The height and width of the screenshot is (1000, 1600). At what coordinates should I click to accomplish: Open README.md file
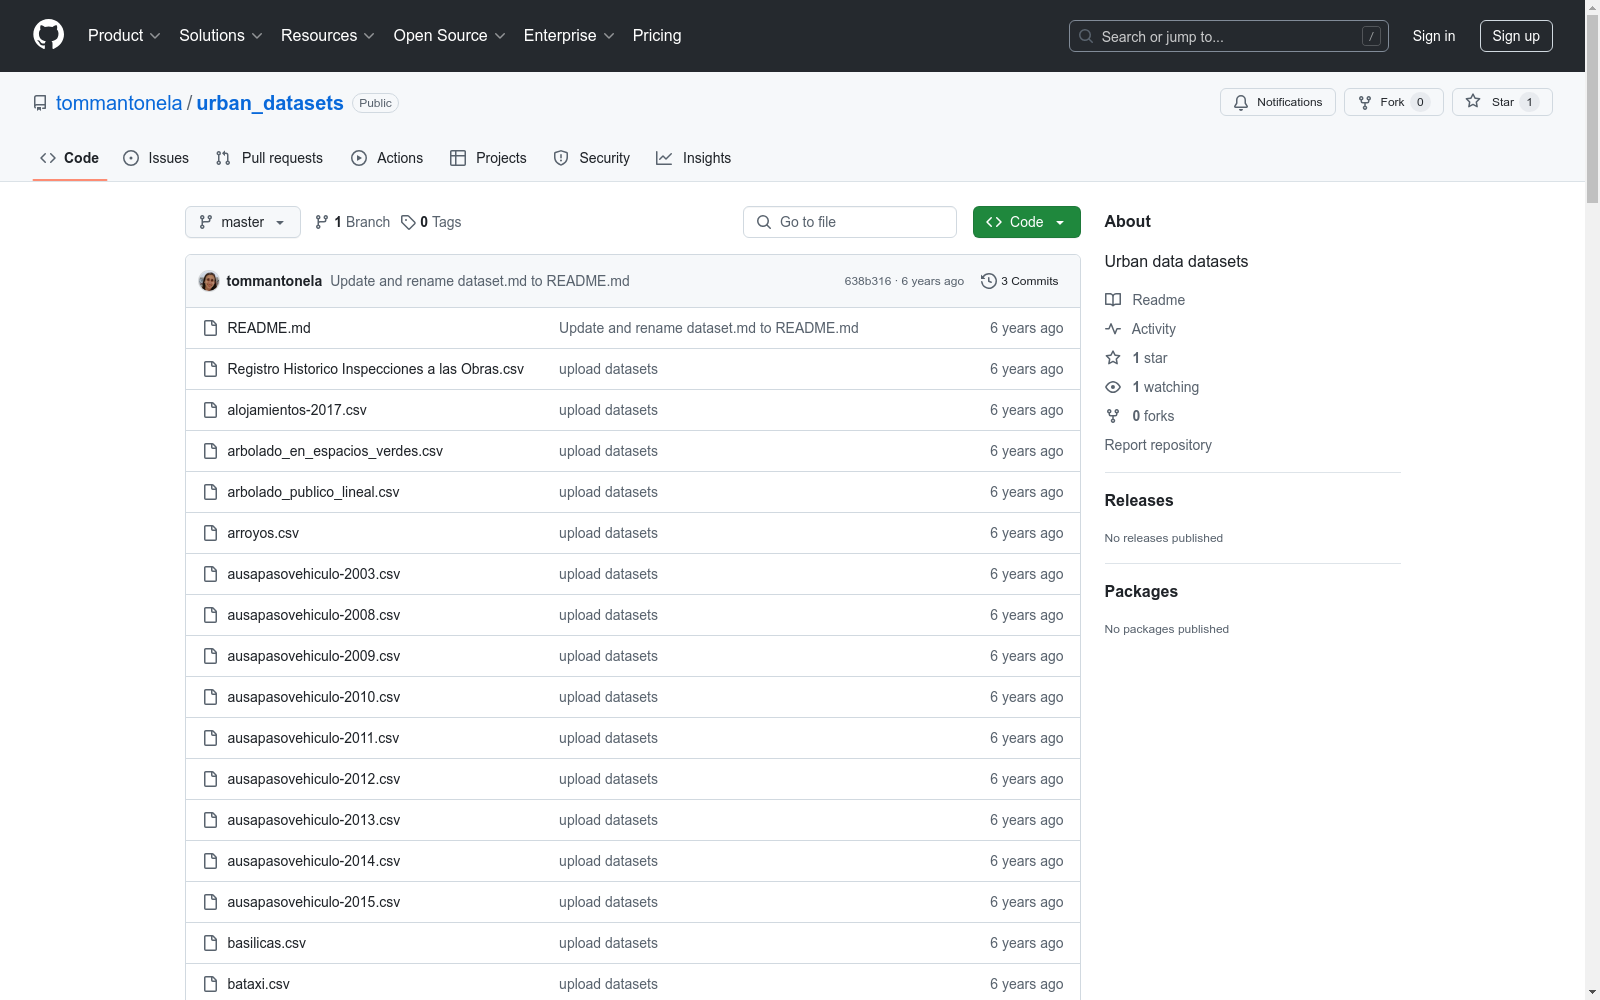click(x=269, y=328)
